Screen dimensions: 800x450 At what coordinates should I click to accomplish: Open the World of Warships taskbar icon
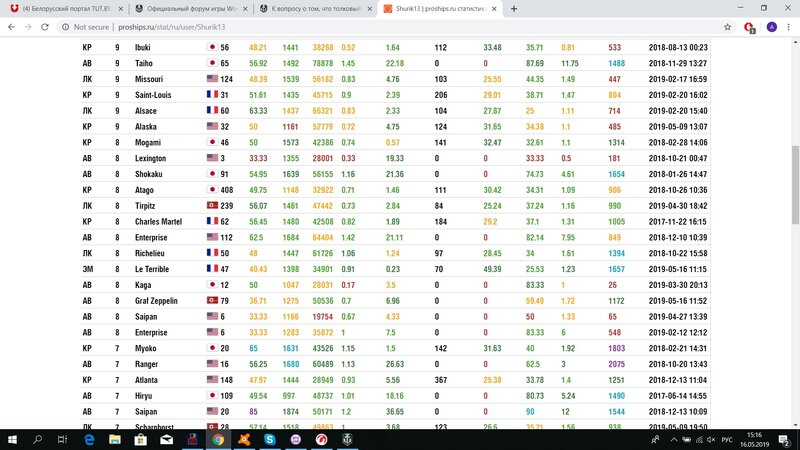tap(347, 439)
